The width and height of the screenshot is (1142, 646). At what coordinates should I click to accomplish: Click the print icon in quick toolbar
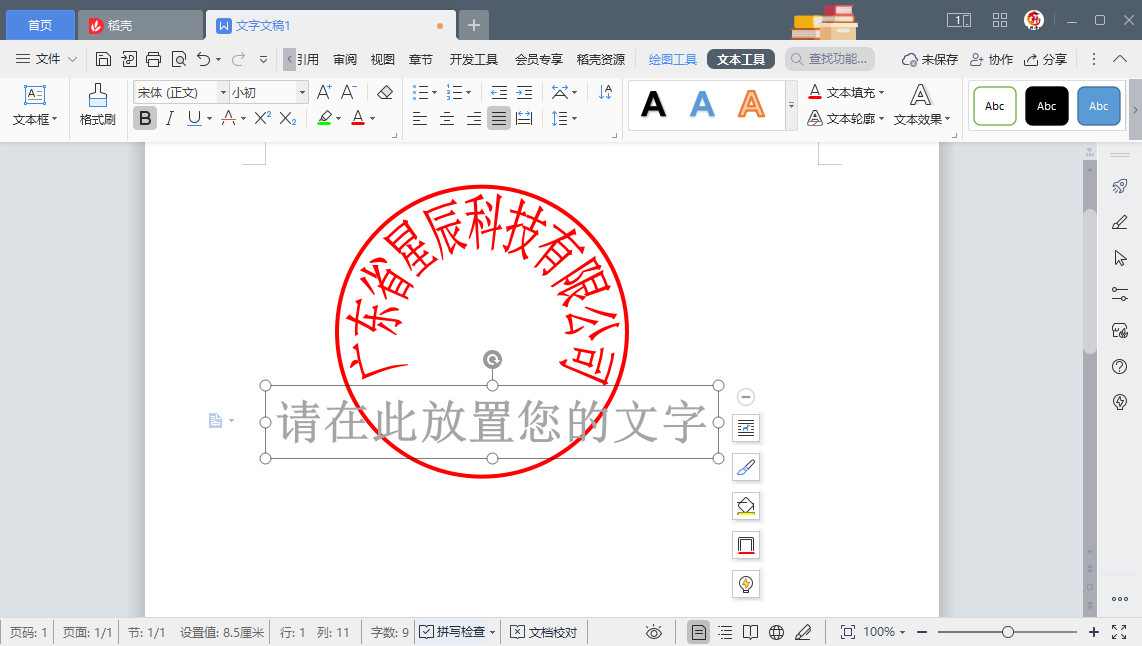click(153, 59)
